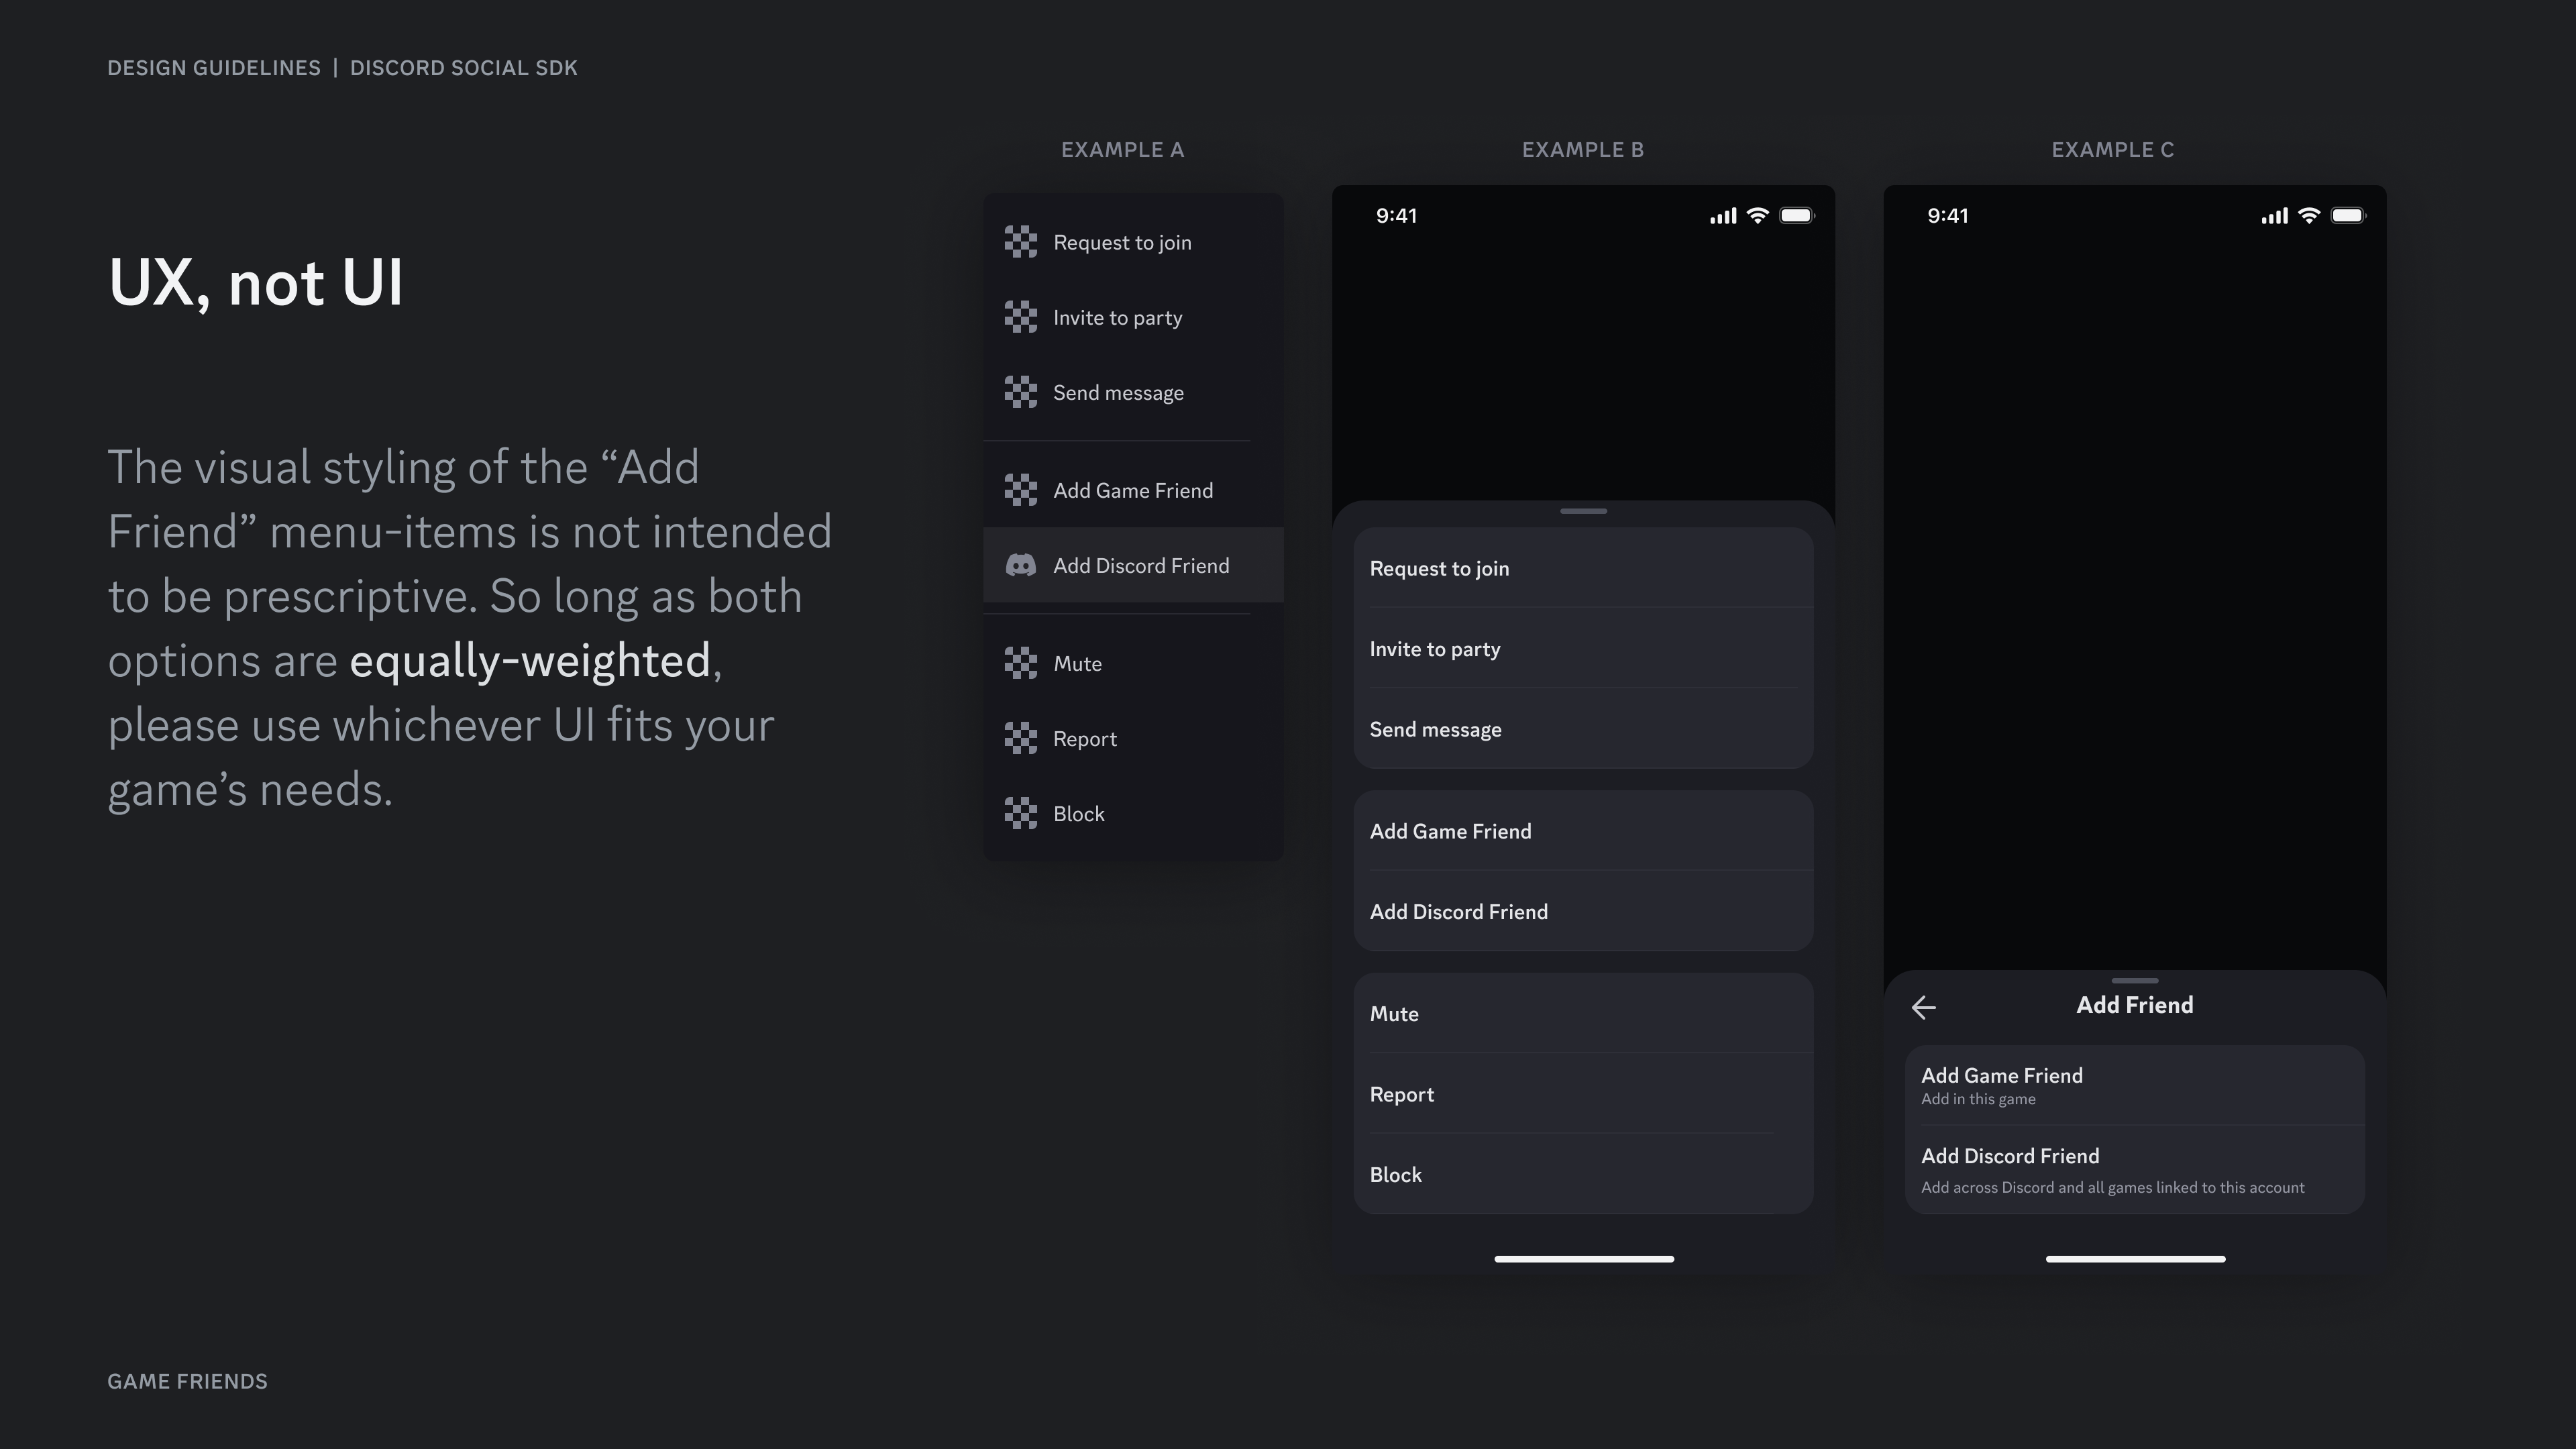2576x1449 pixels.
Task: Click Add Discord Friend in Example B
Action: click(x=1459, y=911)
